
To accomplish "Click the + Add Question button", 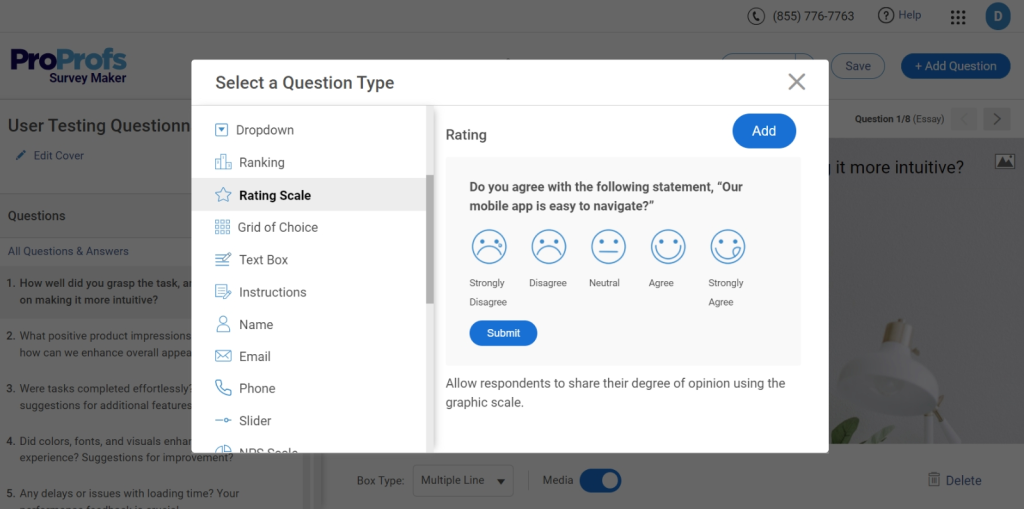I will 955,66.
